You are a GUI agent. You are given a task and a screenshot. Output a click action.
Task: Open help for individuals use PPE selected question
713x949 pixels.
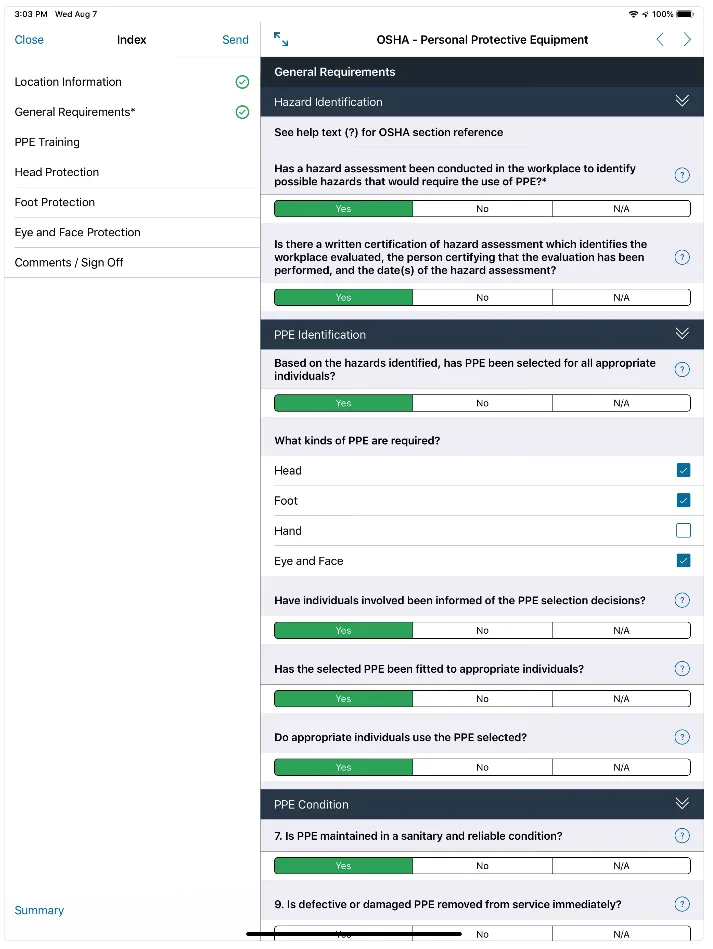click(682, 737)
